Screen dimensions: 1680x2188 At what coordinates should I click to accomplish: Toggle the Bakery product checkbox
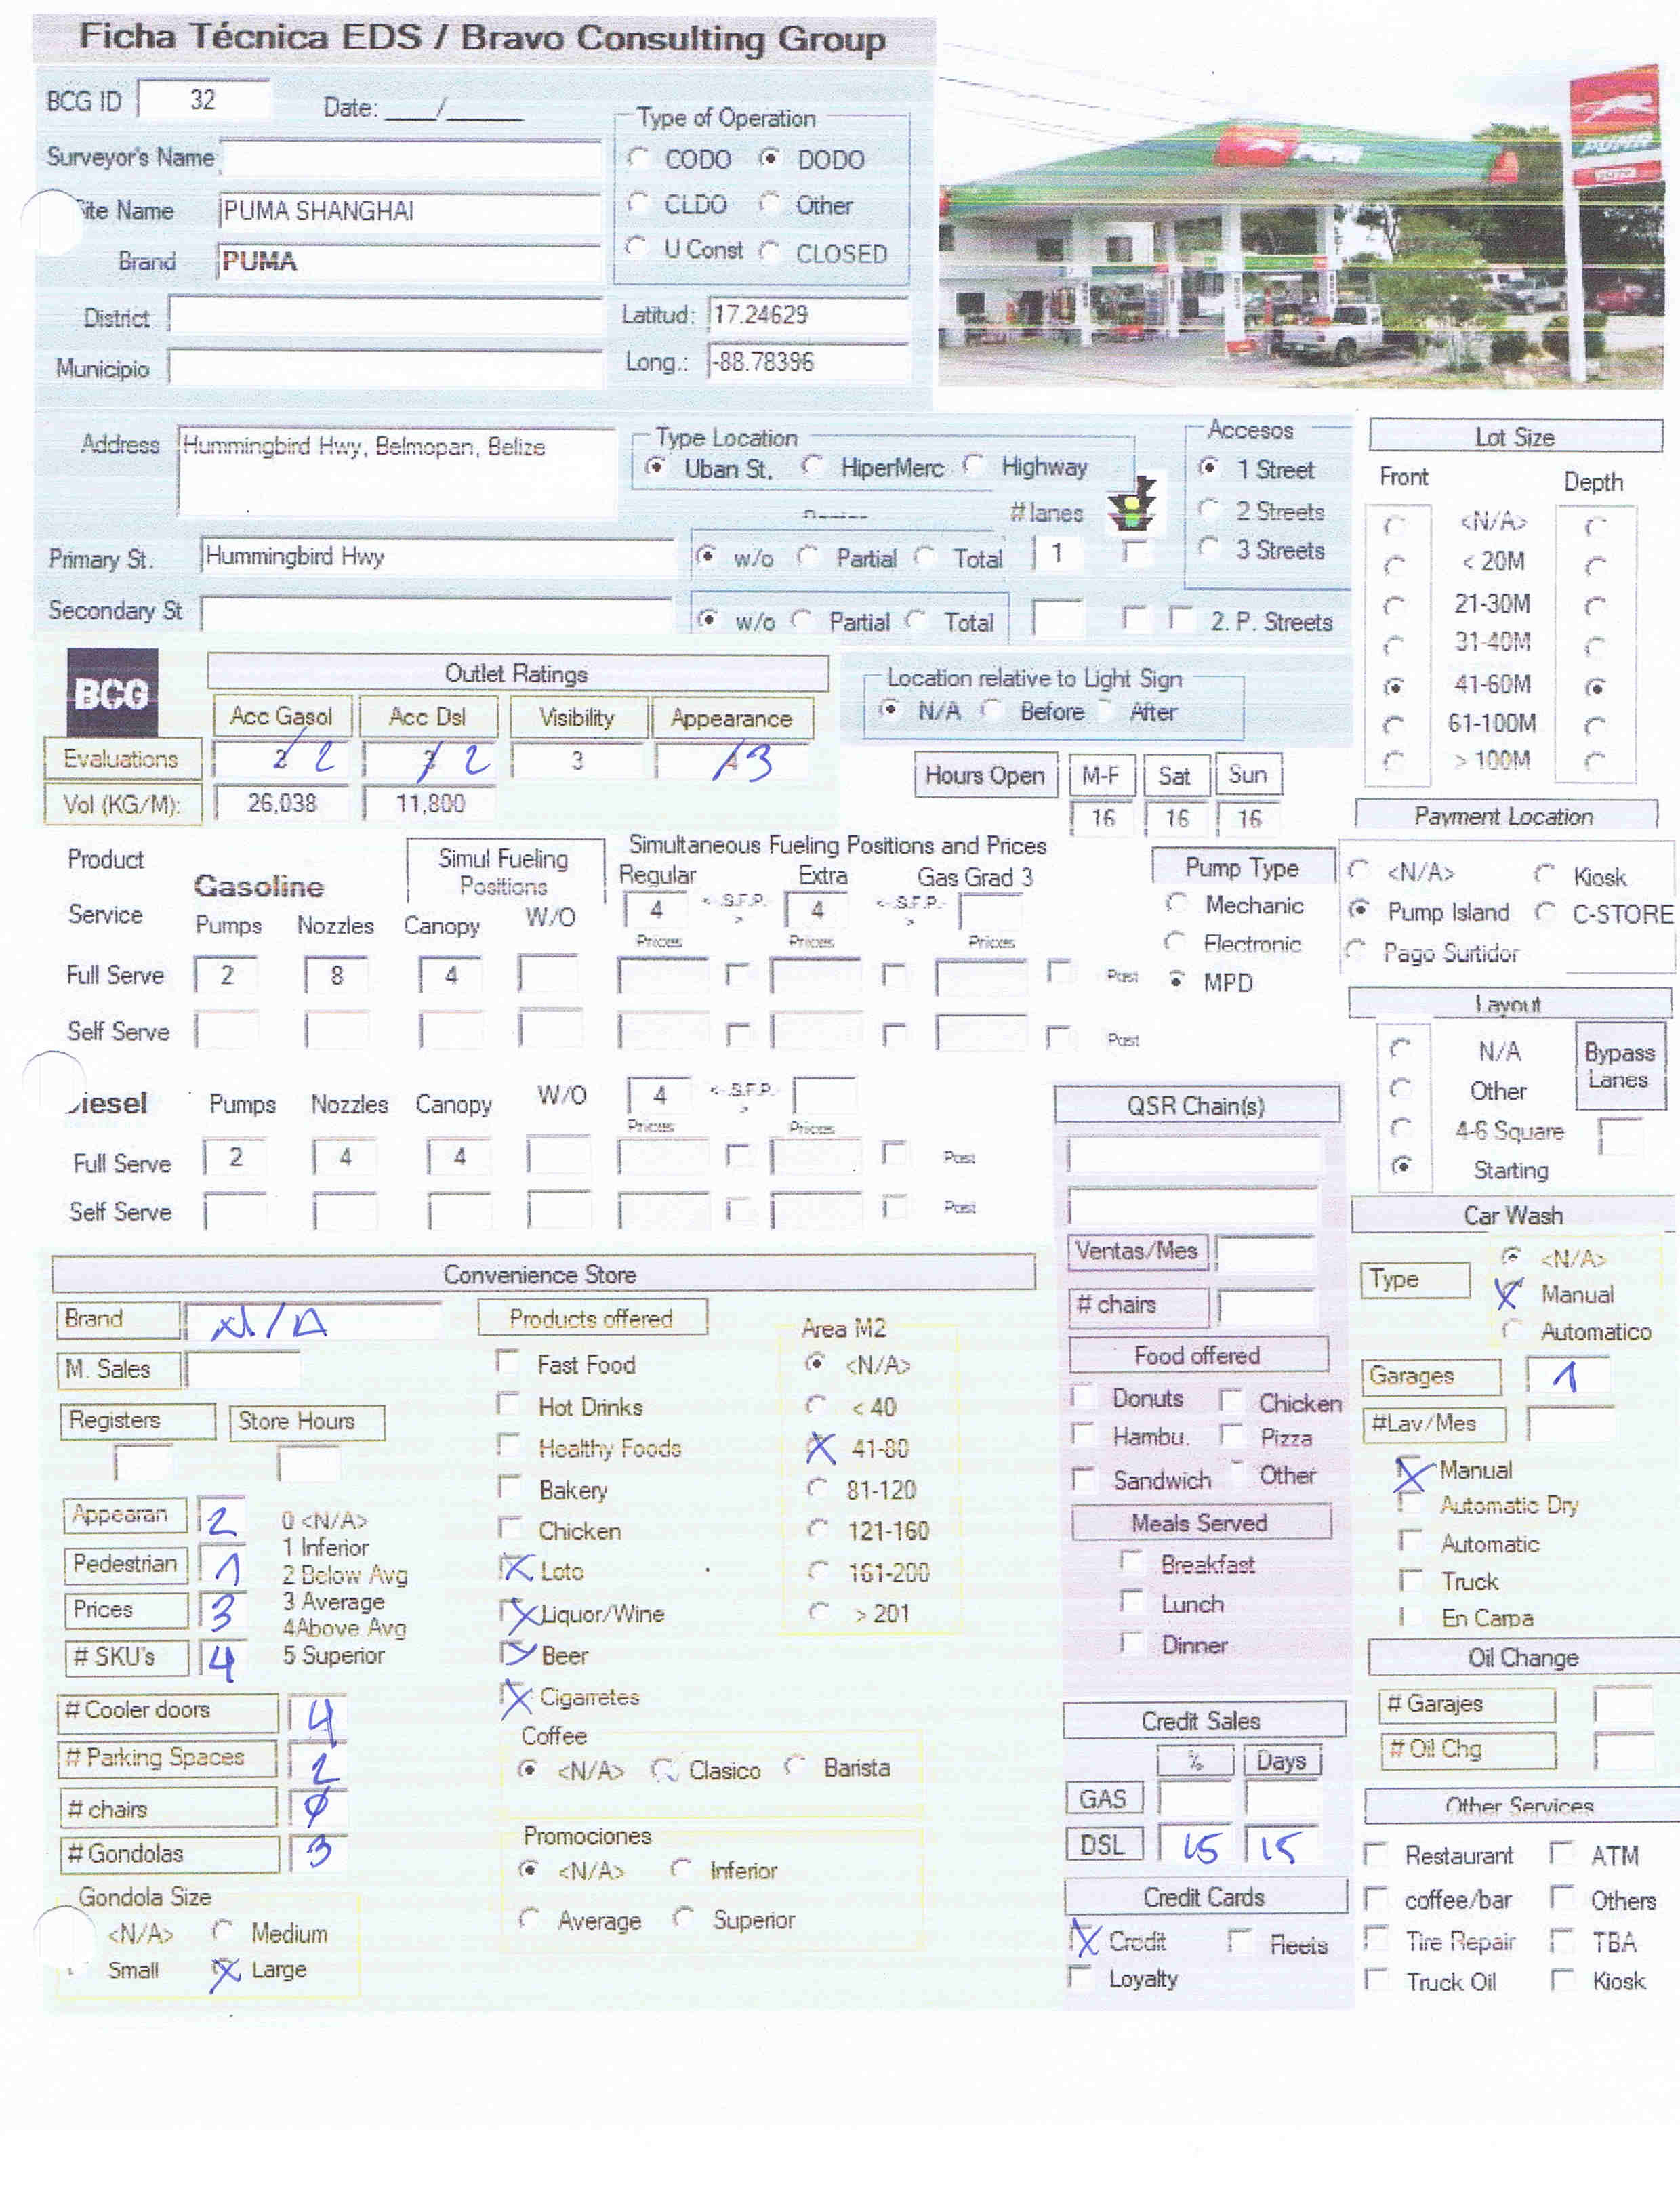coord(510,1487)
